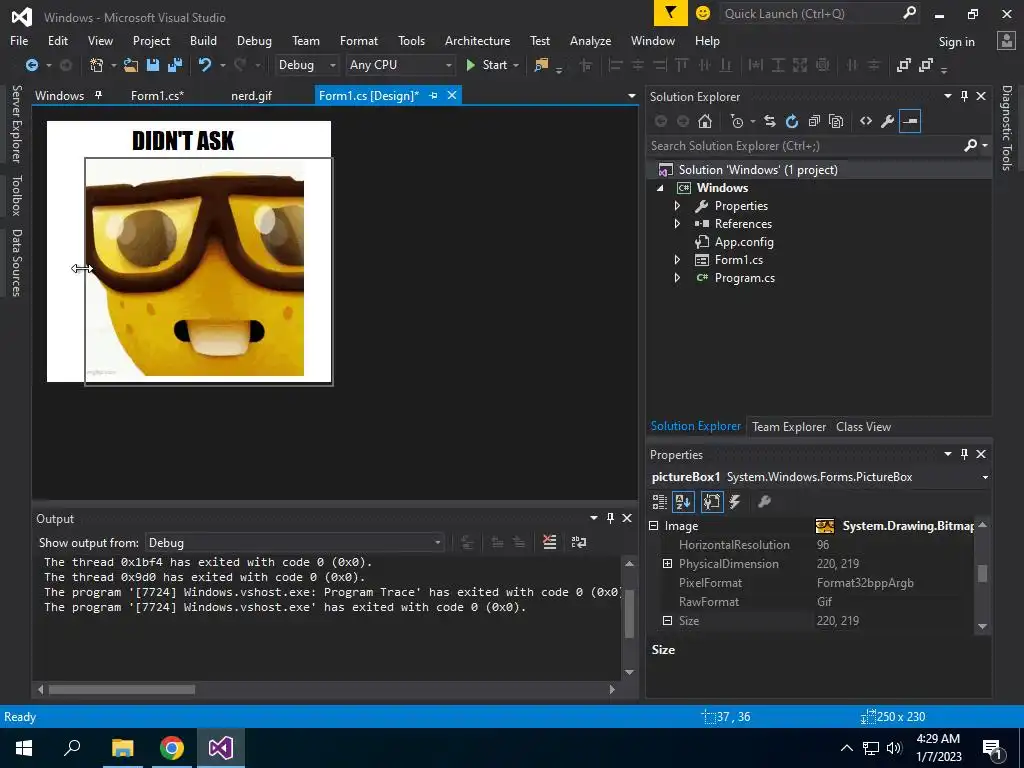Viewport: 1024px width, 768px height.
Task: Open the pictureBox1 object selector dropdown
Action: click(985, 477)
